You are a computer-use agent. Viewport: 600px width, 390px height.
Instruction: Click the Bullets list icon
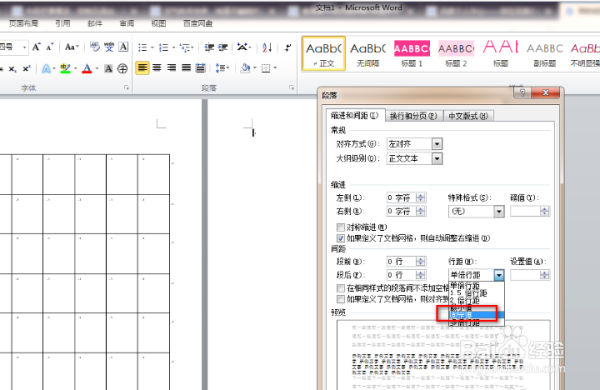coord(142,47)
